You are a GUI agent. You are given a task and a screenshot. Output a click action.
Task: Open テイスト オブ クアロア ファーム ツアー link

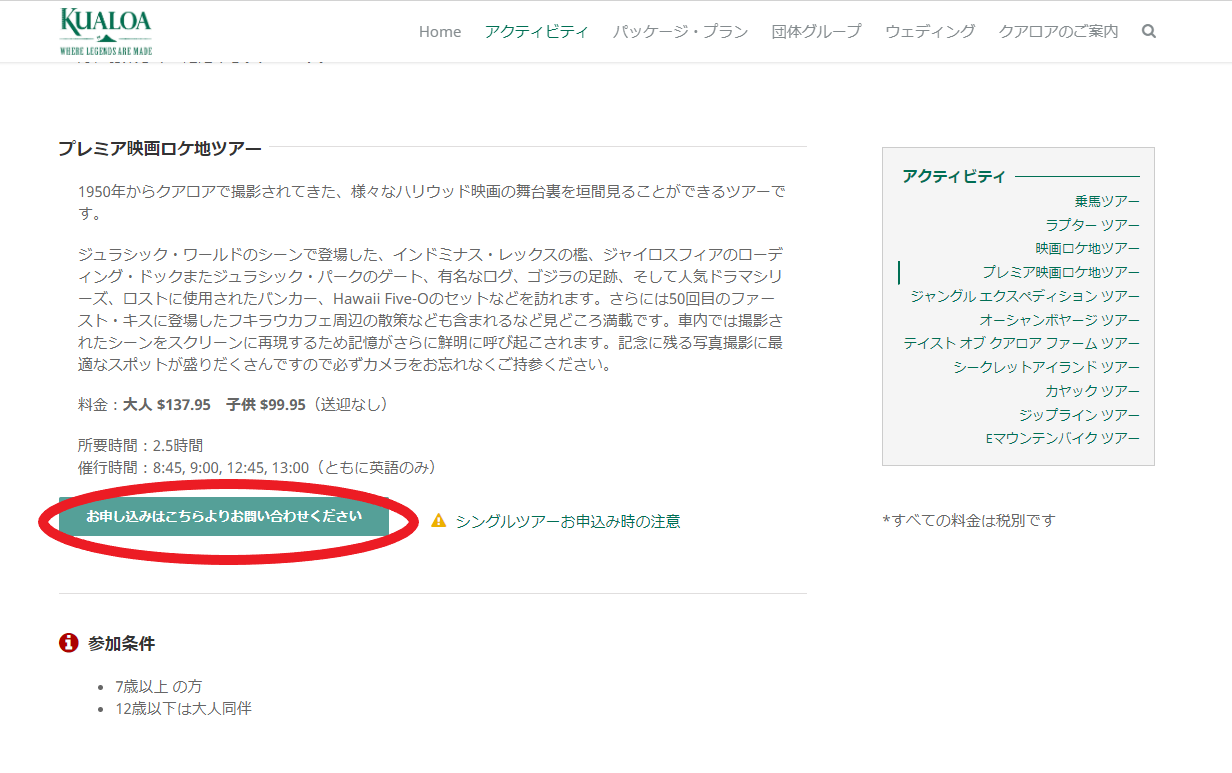1021,343
